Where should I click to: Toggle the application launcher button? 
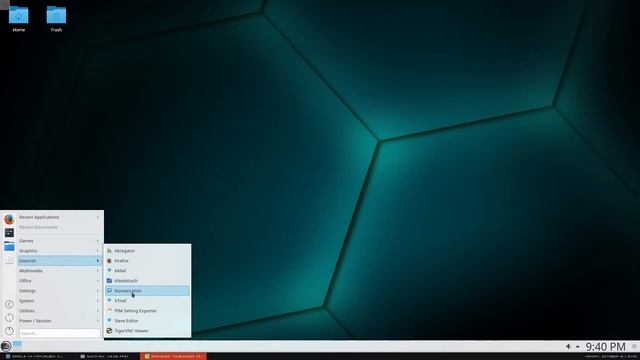coord(6,346)
